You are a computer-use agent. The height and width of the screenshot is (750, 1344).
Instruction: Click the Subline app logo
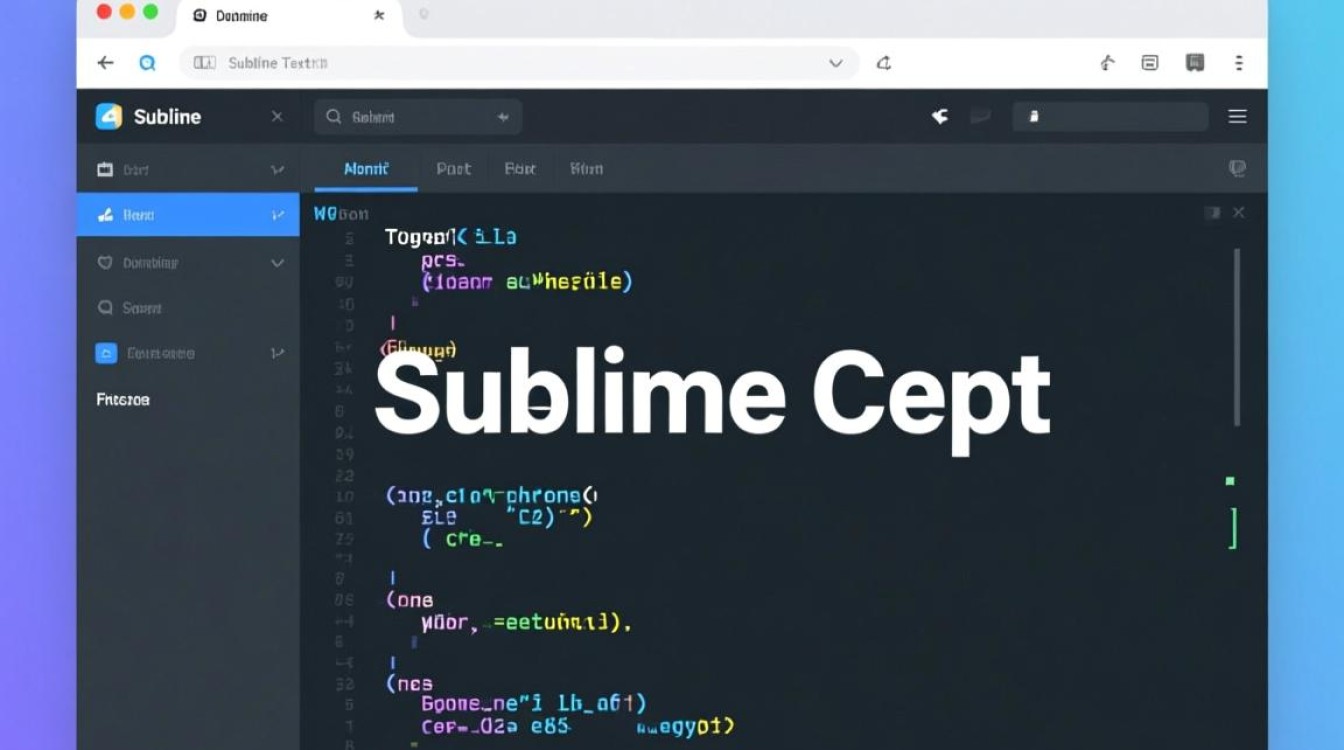[x=109, y=117]
